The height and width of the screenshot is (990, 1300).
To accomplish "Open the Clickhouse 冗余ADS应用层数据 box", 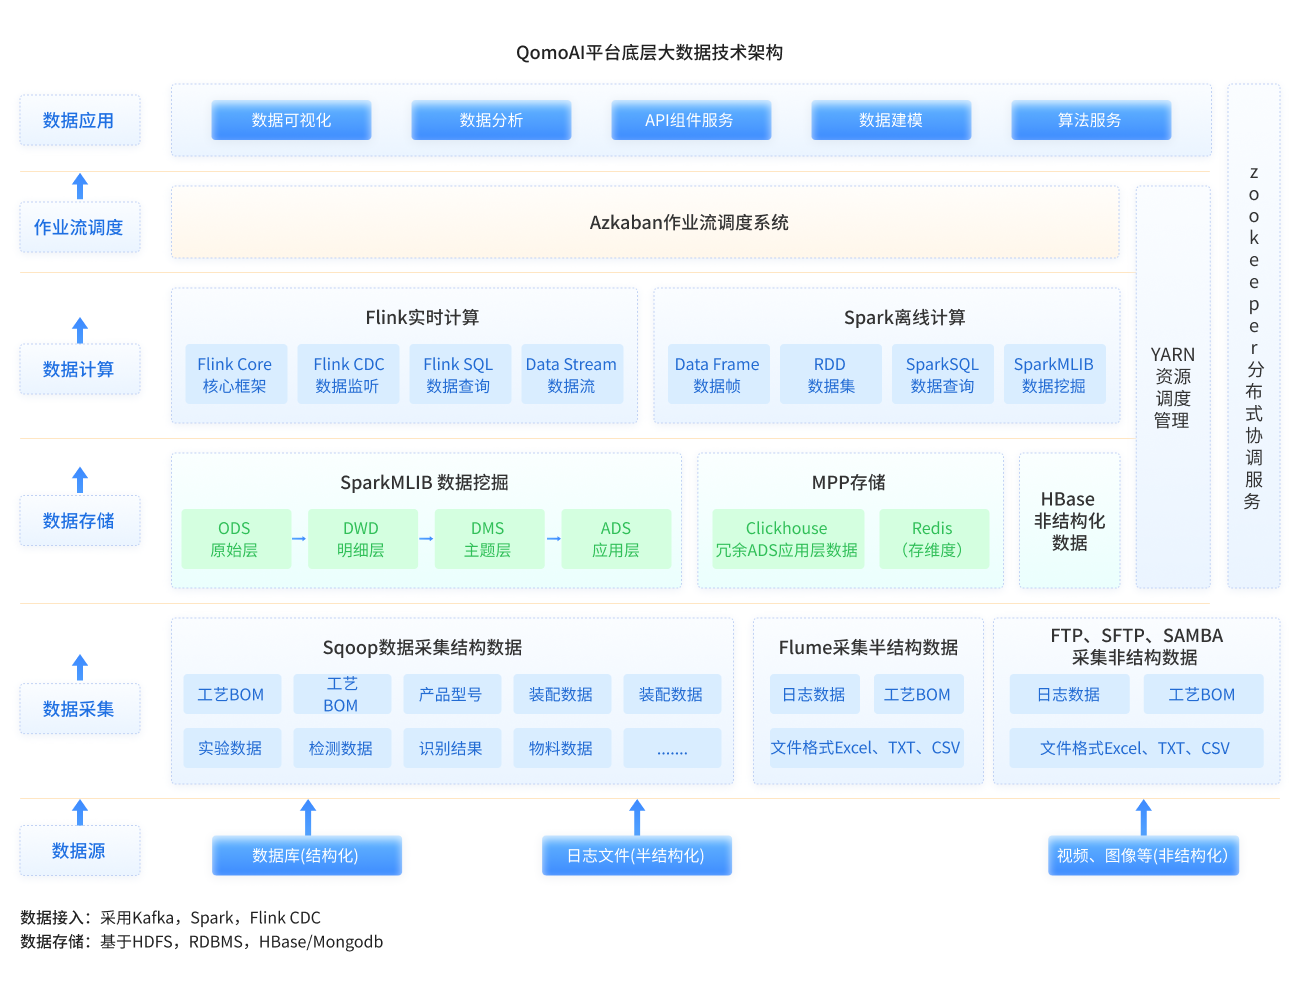I will [788, 539].
